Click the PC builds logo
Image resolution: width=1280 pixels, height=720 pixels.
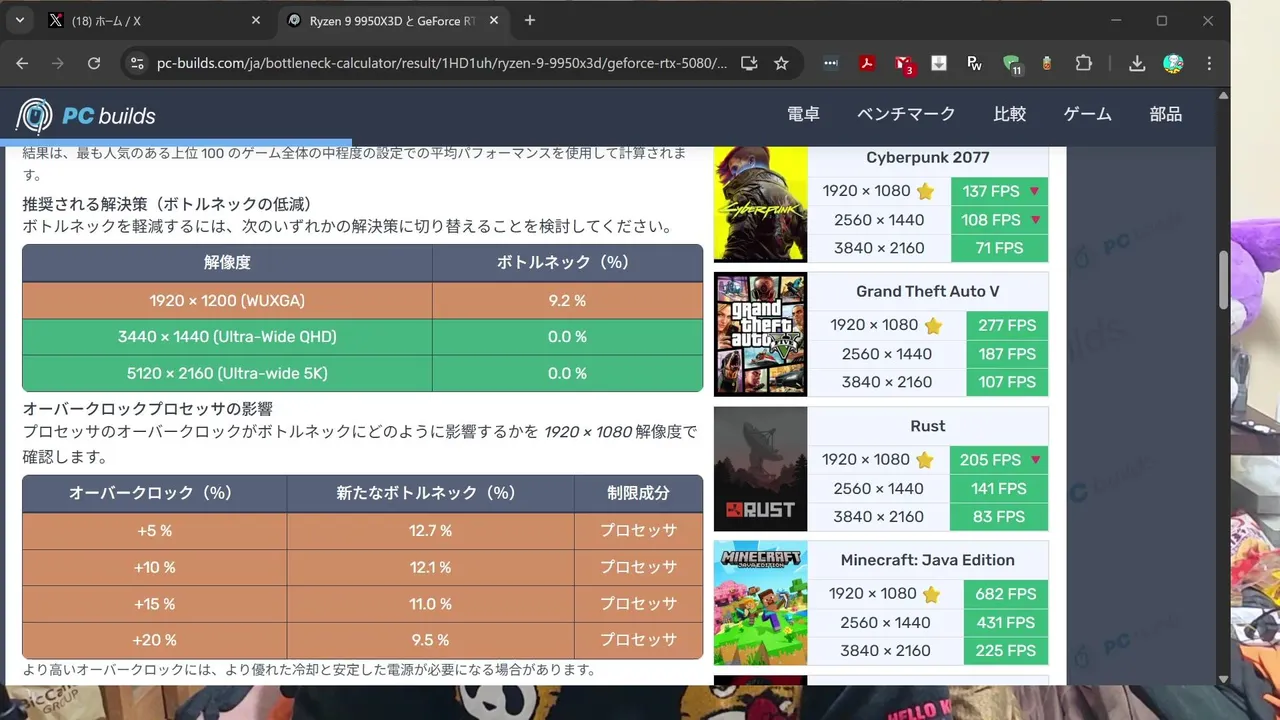point(86,116)
